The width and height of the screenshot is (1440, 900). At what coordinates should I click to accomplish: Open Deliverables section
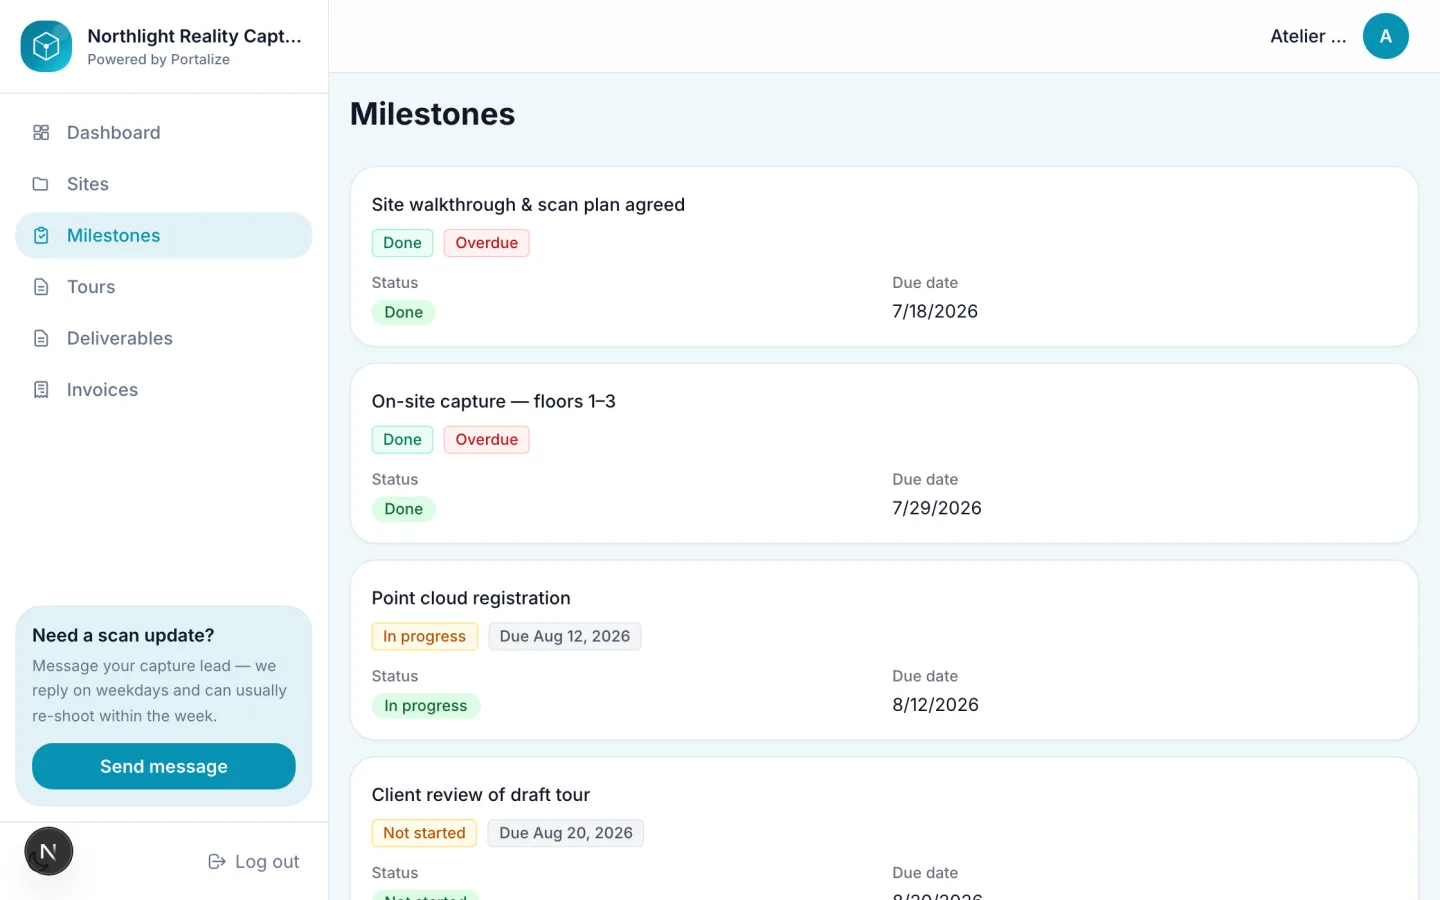[164, 339]
